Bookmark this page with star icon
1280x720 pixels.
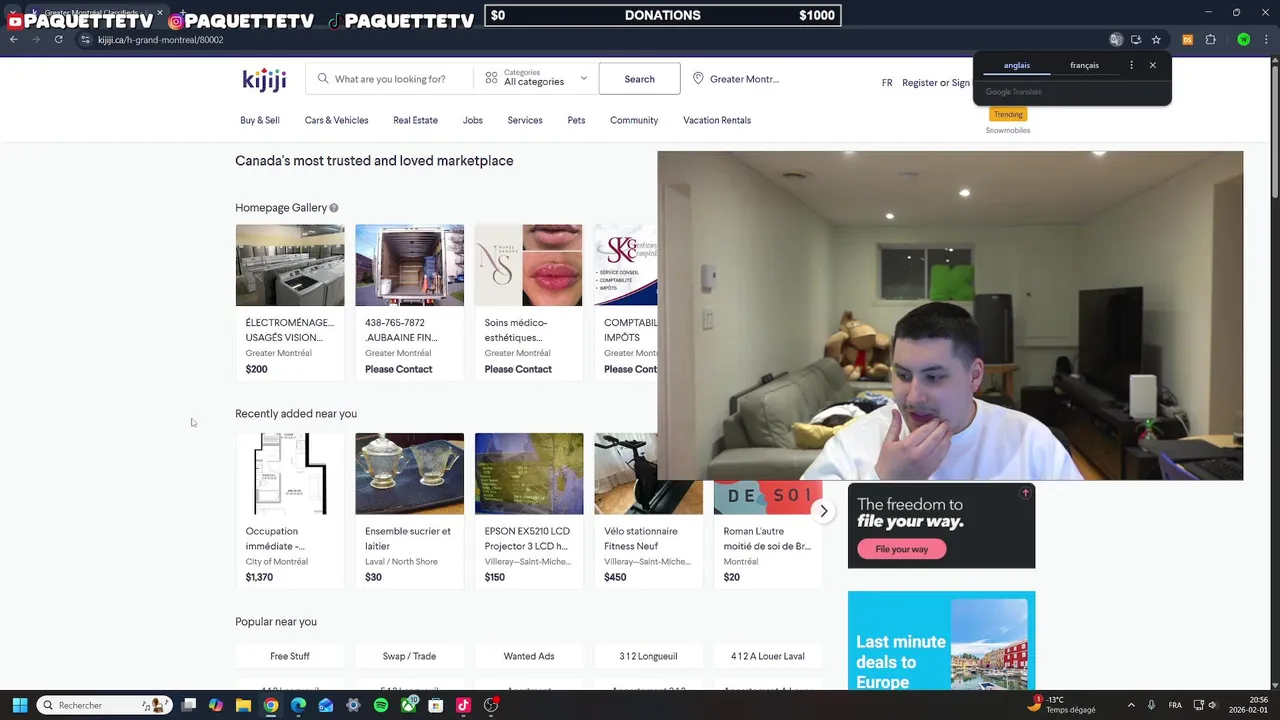[x=1156, y=40]
